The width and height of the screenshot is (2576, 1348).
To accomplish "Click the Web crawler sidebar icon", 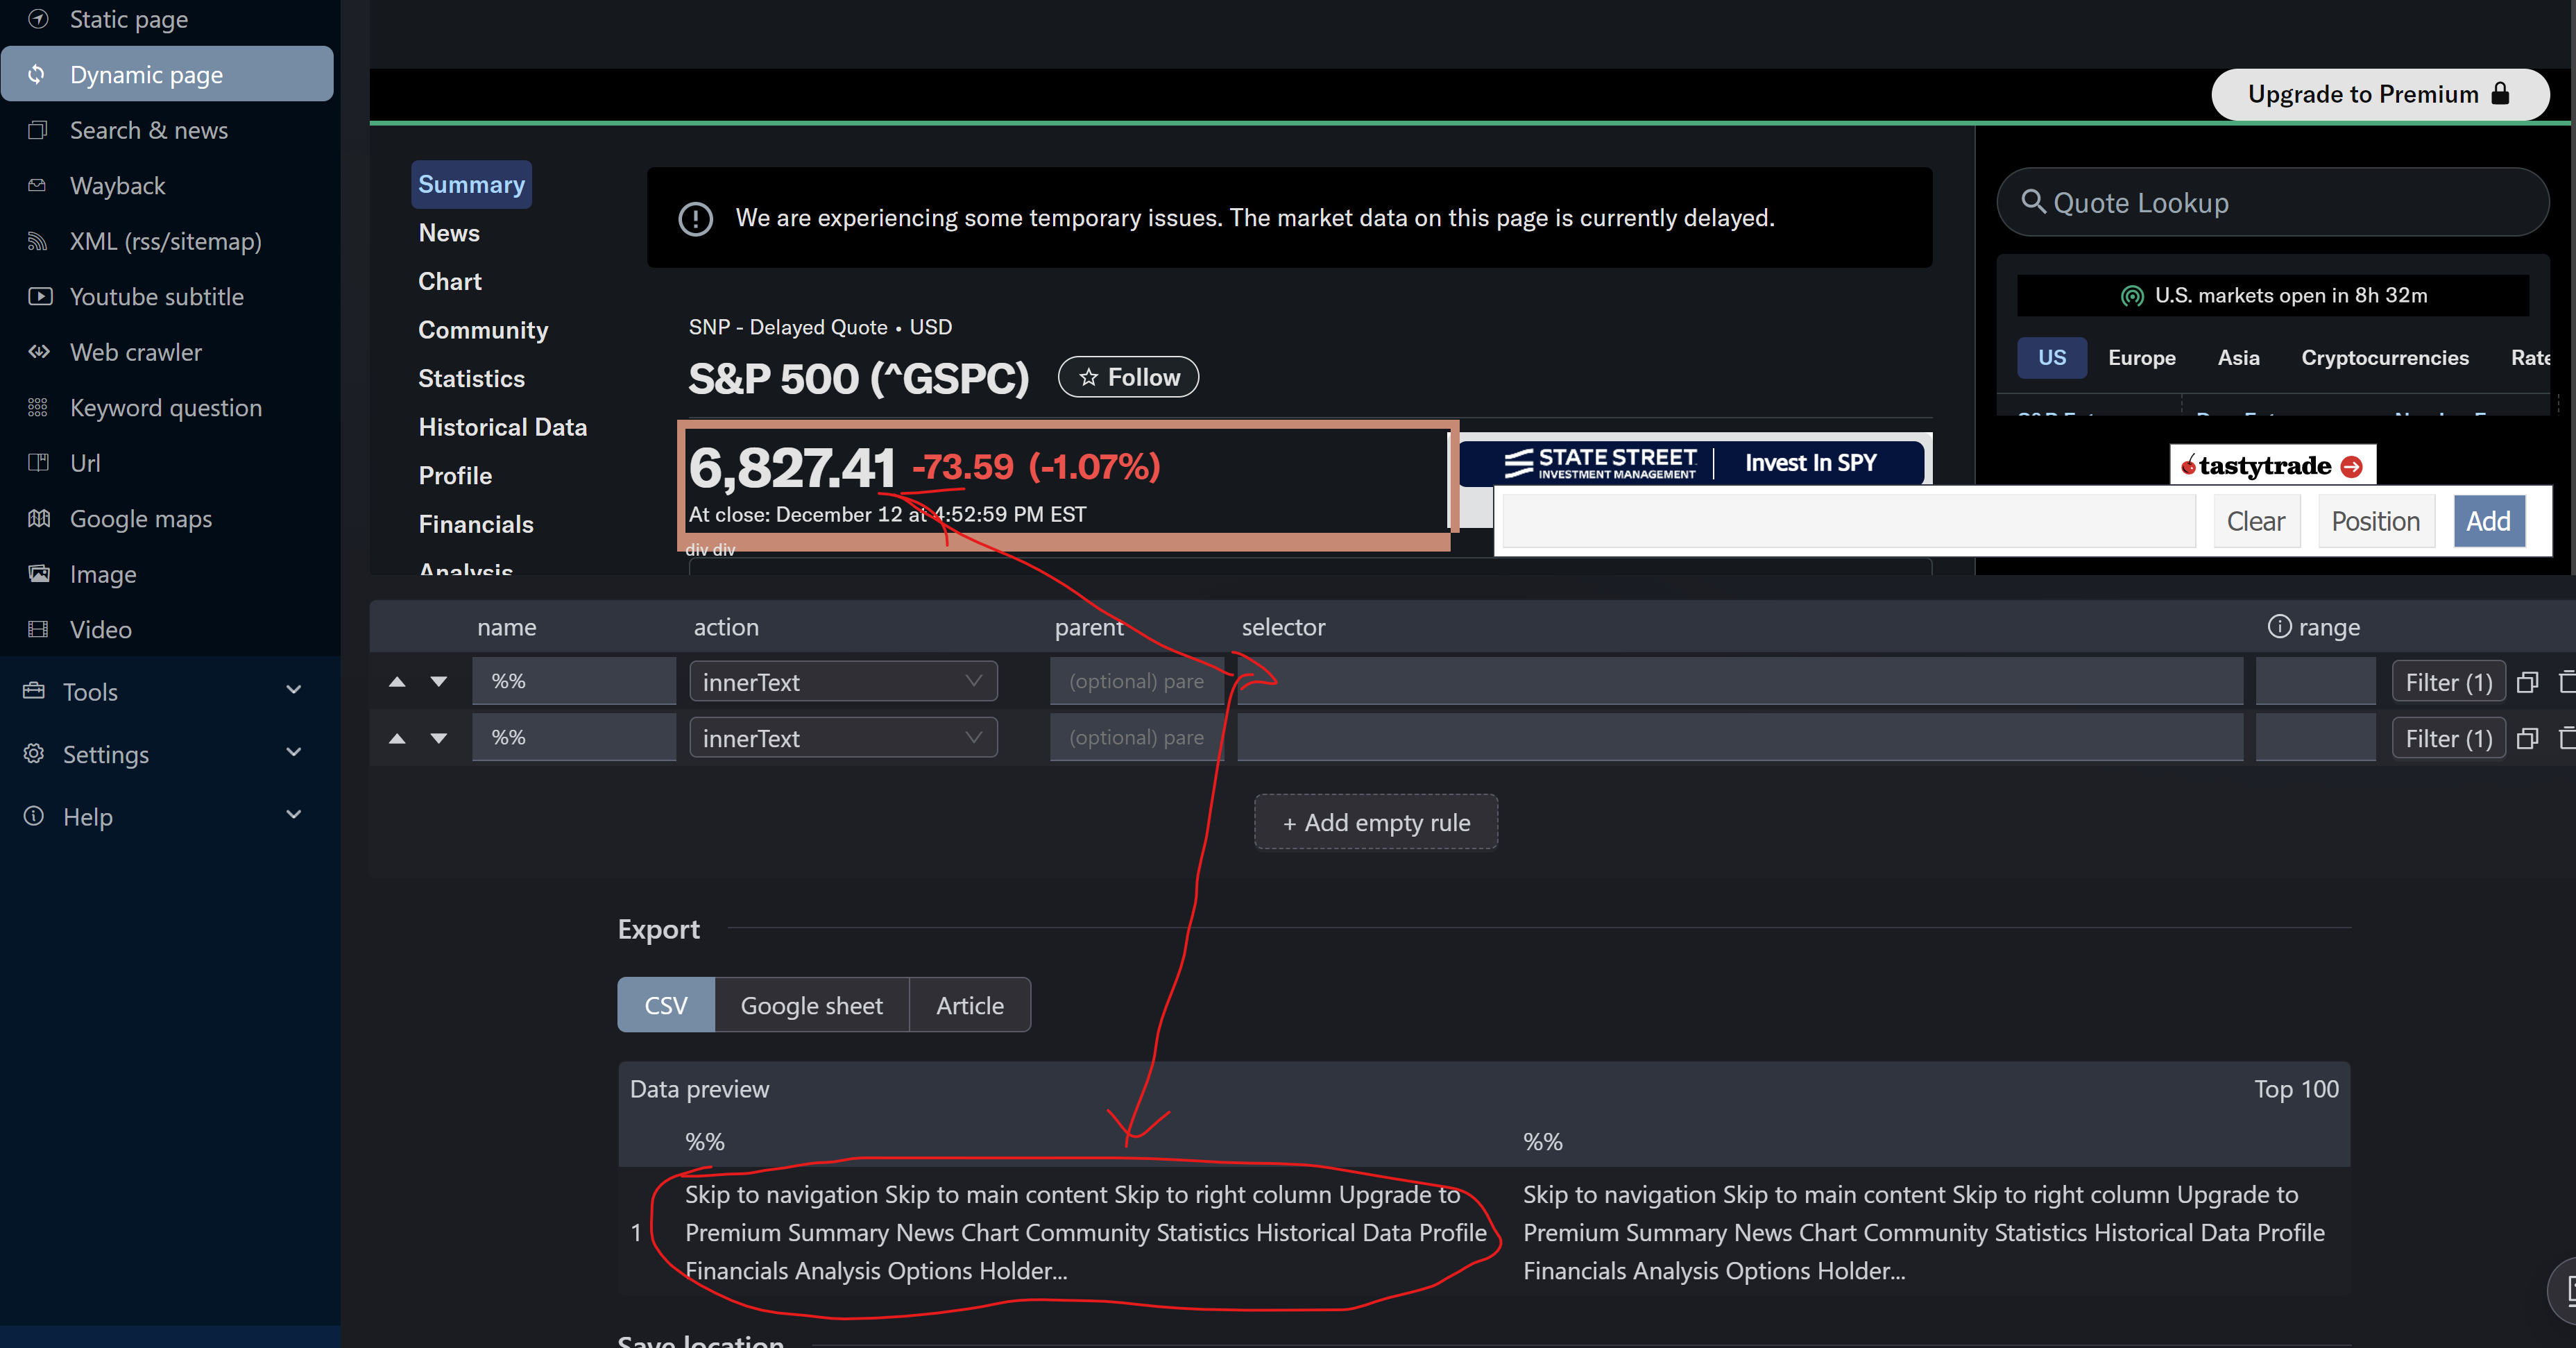I will click(38, 352).
